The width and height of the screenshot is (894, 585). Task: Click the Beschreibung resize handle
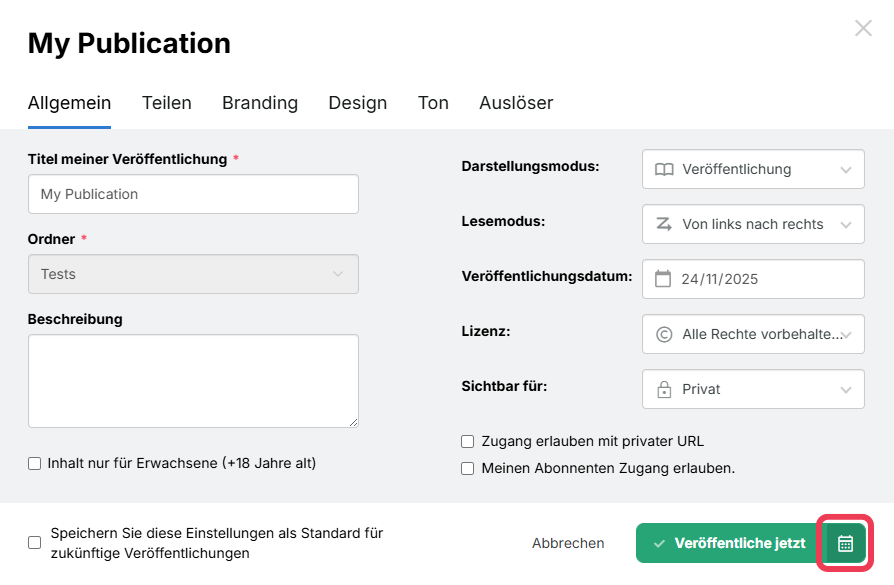click(x=353, y=422)
